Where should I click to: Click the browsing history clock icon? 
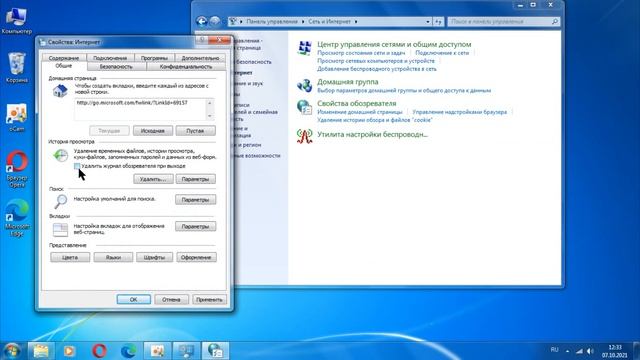pyautogui.click(x=60, y=156)
